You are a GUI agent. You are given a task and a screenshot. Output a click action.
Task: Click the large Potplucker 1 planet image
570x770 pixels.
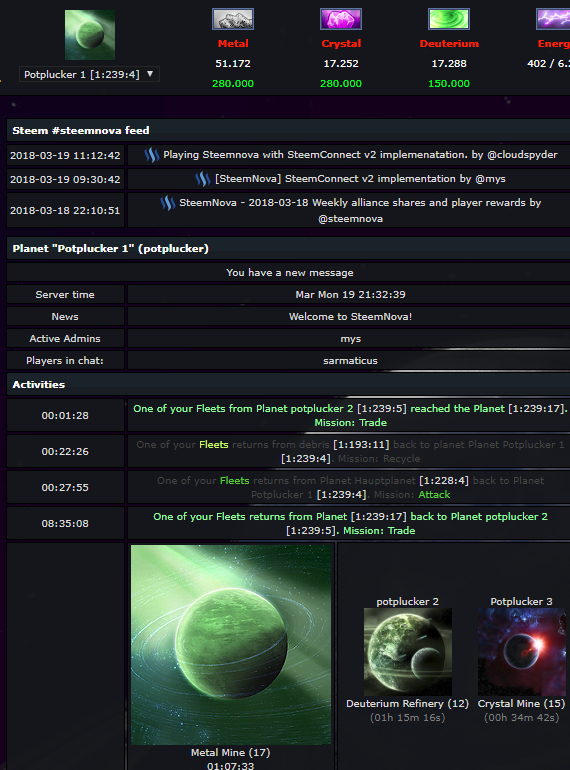click(x=231, y=644)
